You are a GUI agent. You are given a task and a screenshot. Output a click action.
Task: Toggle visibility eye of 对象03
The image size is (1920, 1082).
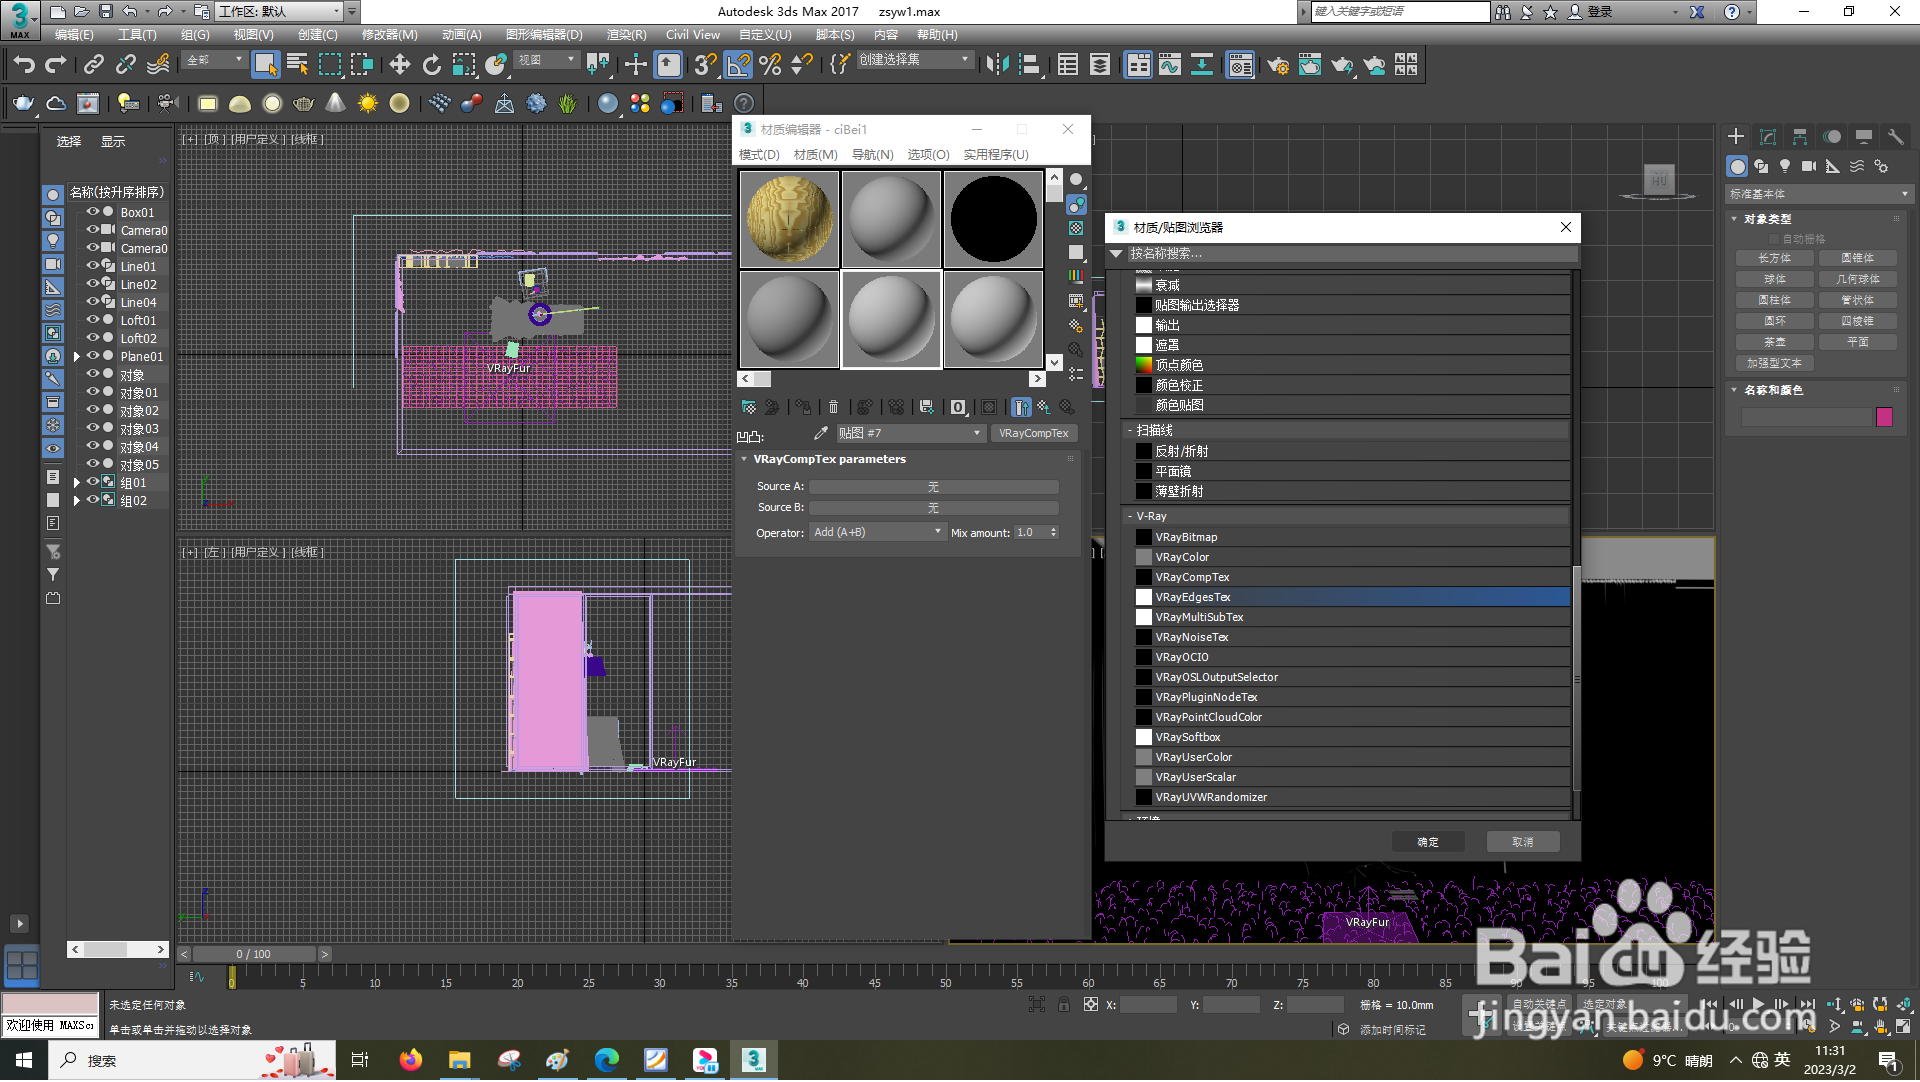pyautogui.click(x=93, y=428)
